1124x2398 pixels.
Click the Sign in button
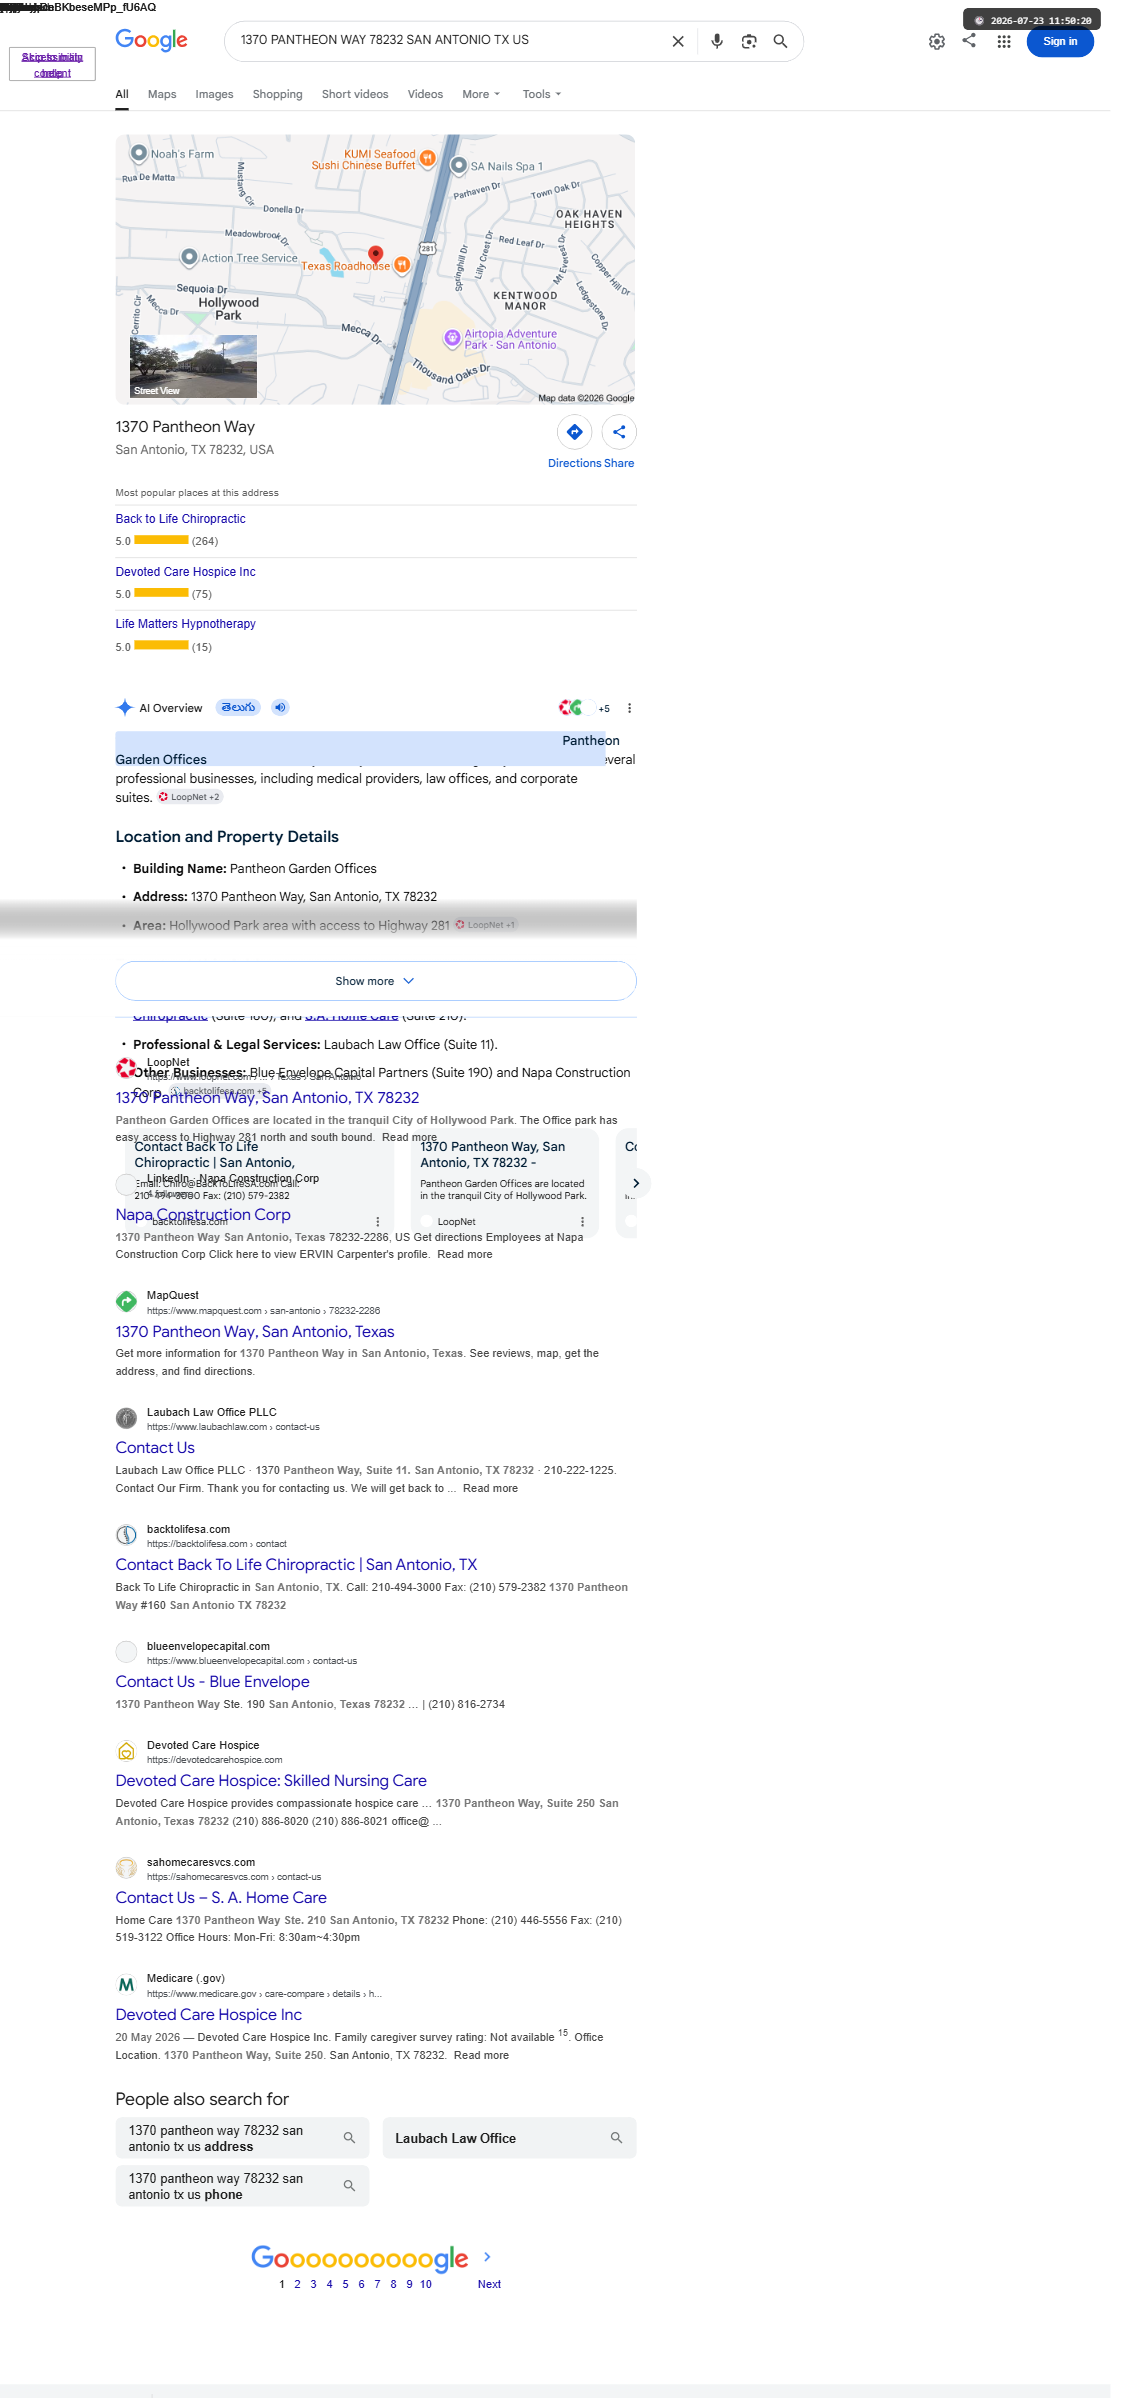(1060, 41)
